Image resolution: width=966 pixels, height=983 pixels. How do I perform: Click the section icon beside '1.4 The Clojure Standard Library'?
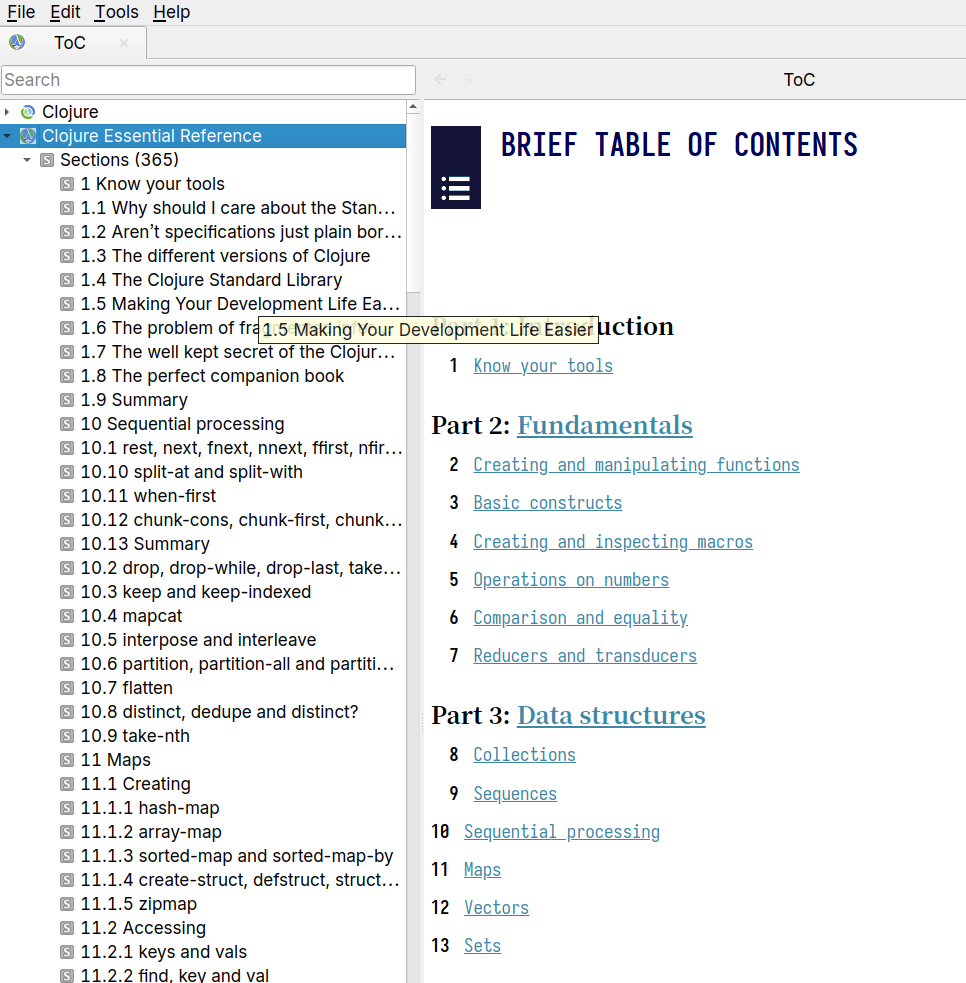(67, 280)
